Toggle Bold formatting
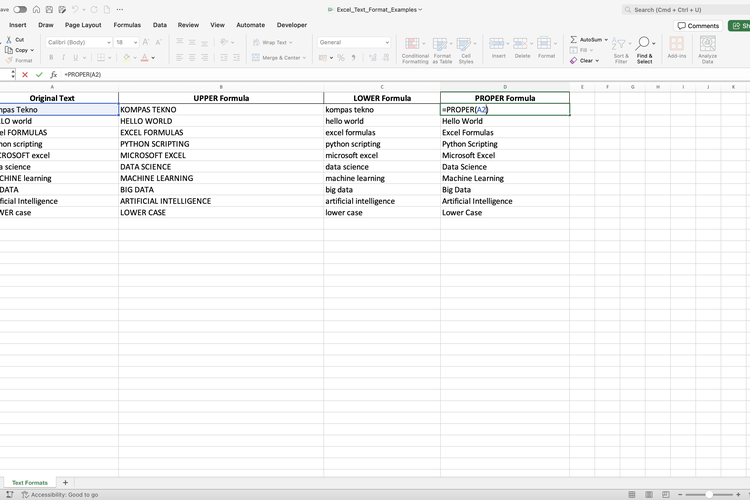 point(50,58)
